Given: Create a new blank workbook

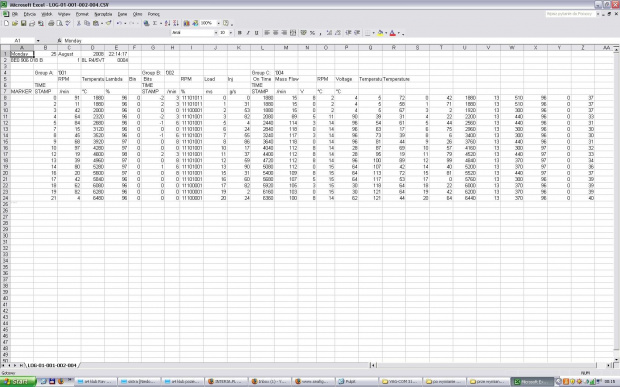Looking at the screenshot, I should coord(6,23).
